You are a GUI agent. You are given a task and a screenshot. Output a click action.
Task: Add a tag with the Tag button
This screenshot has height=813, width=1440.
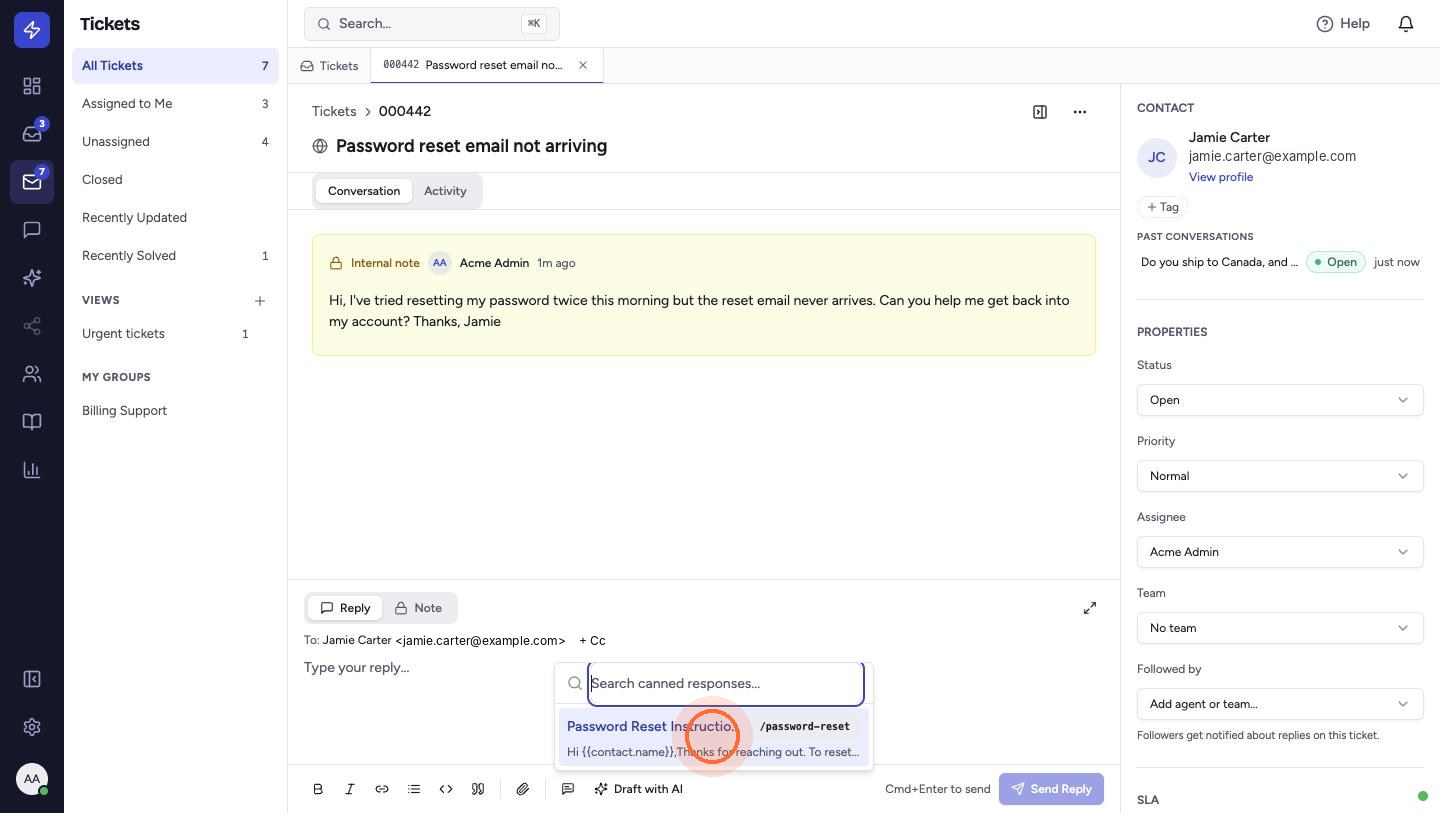coord(1162,207)
